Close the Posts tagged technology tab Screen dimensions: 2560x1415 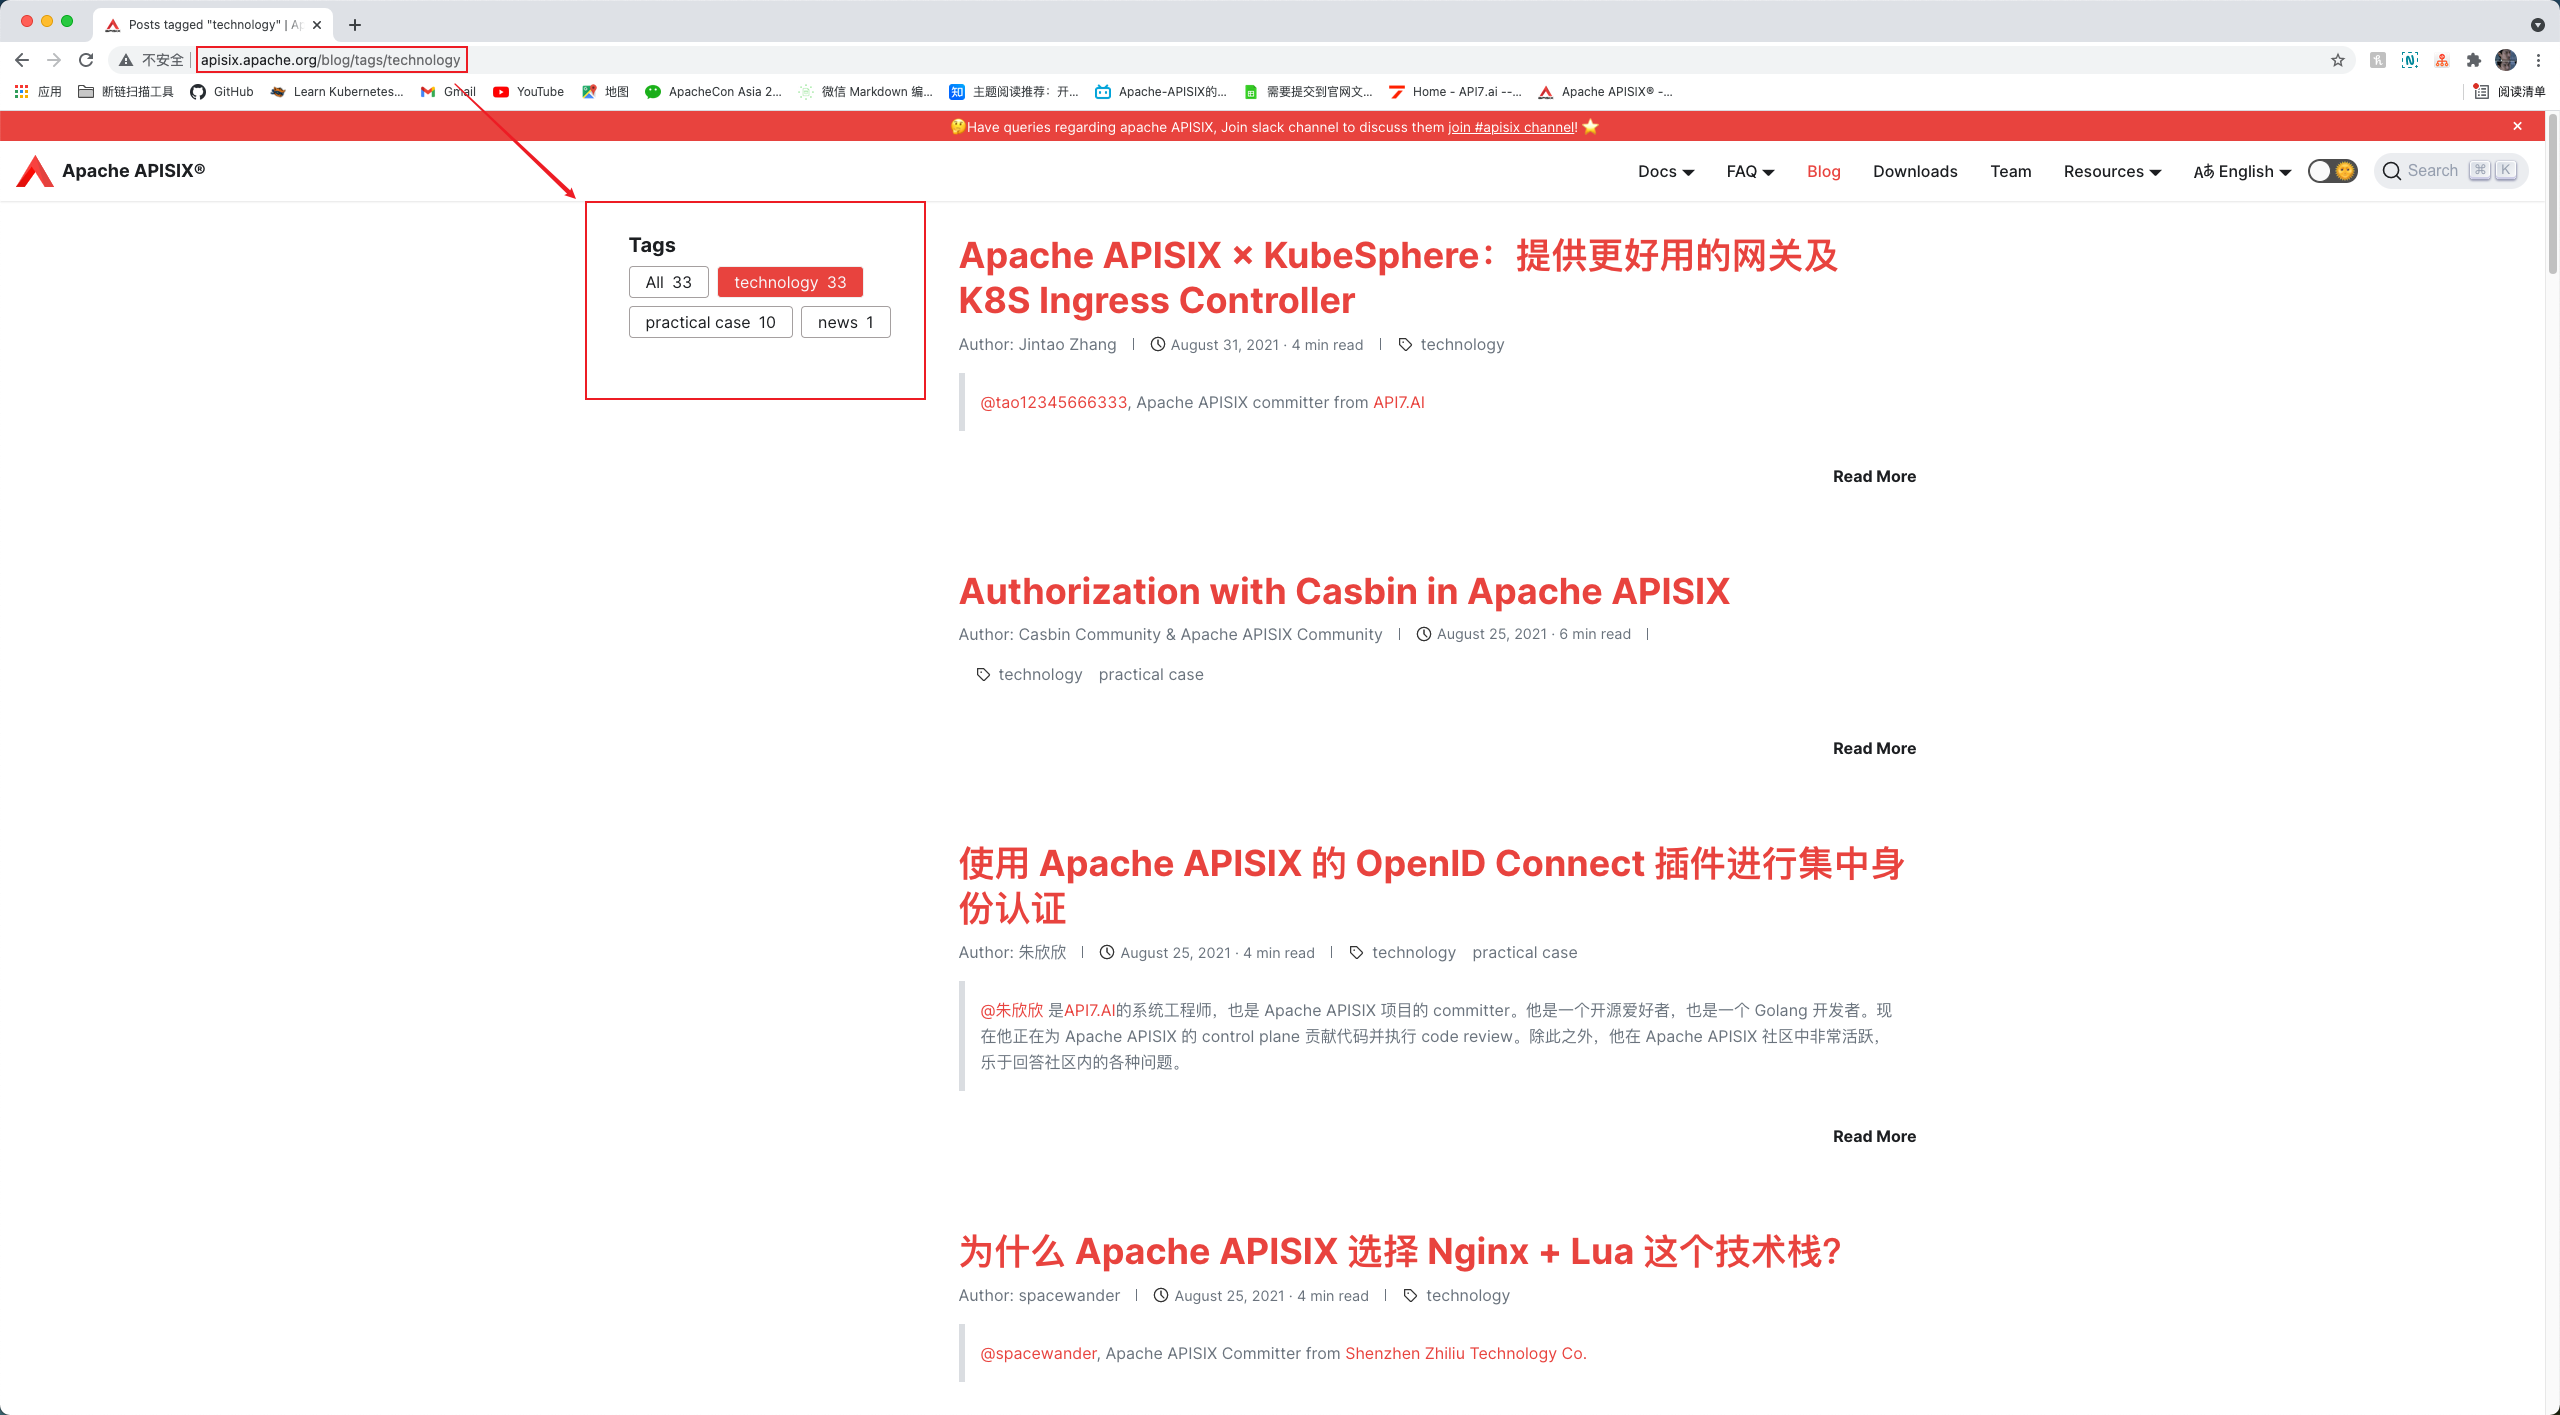pos(317,25)
